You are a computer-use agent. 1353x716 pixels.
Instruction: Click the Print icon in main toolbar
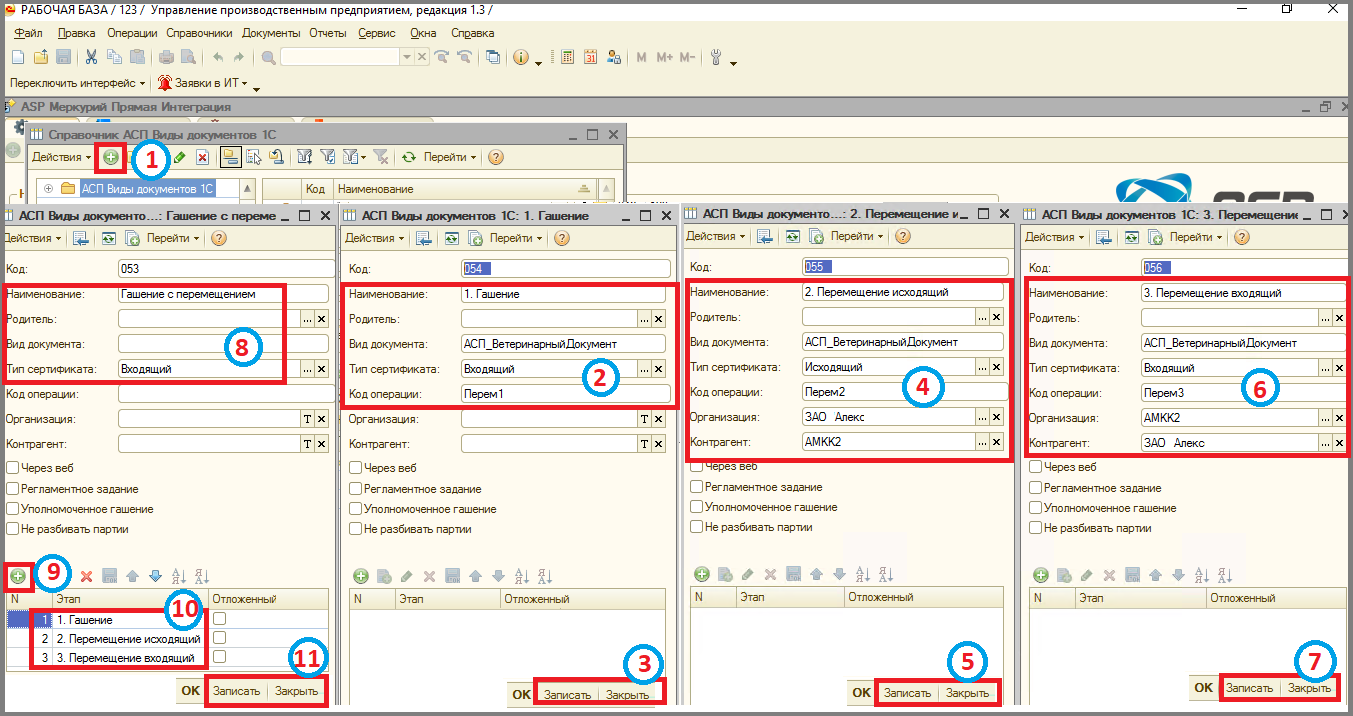pyautogui.click(x=167, y=57)
